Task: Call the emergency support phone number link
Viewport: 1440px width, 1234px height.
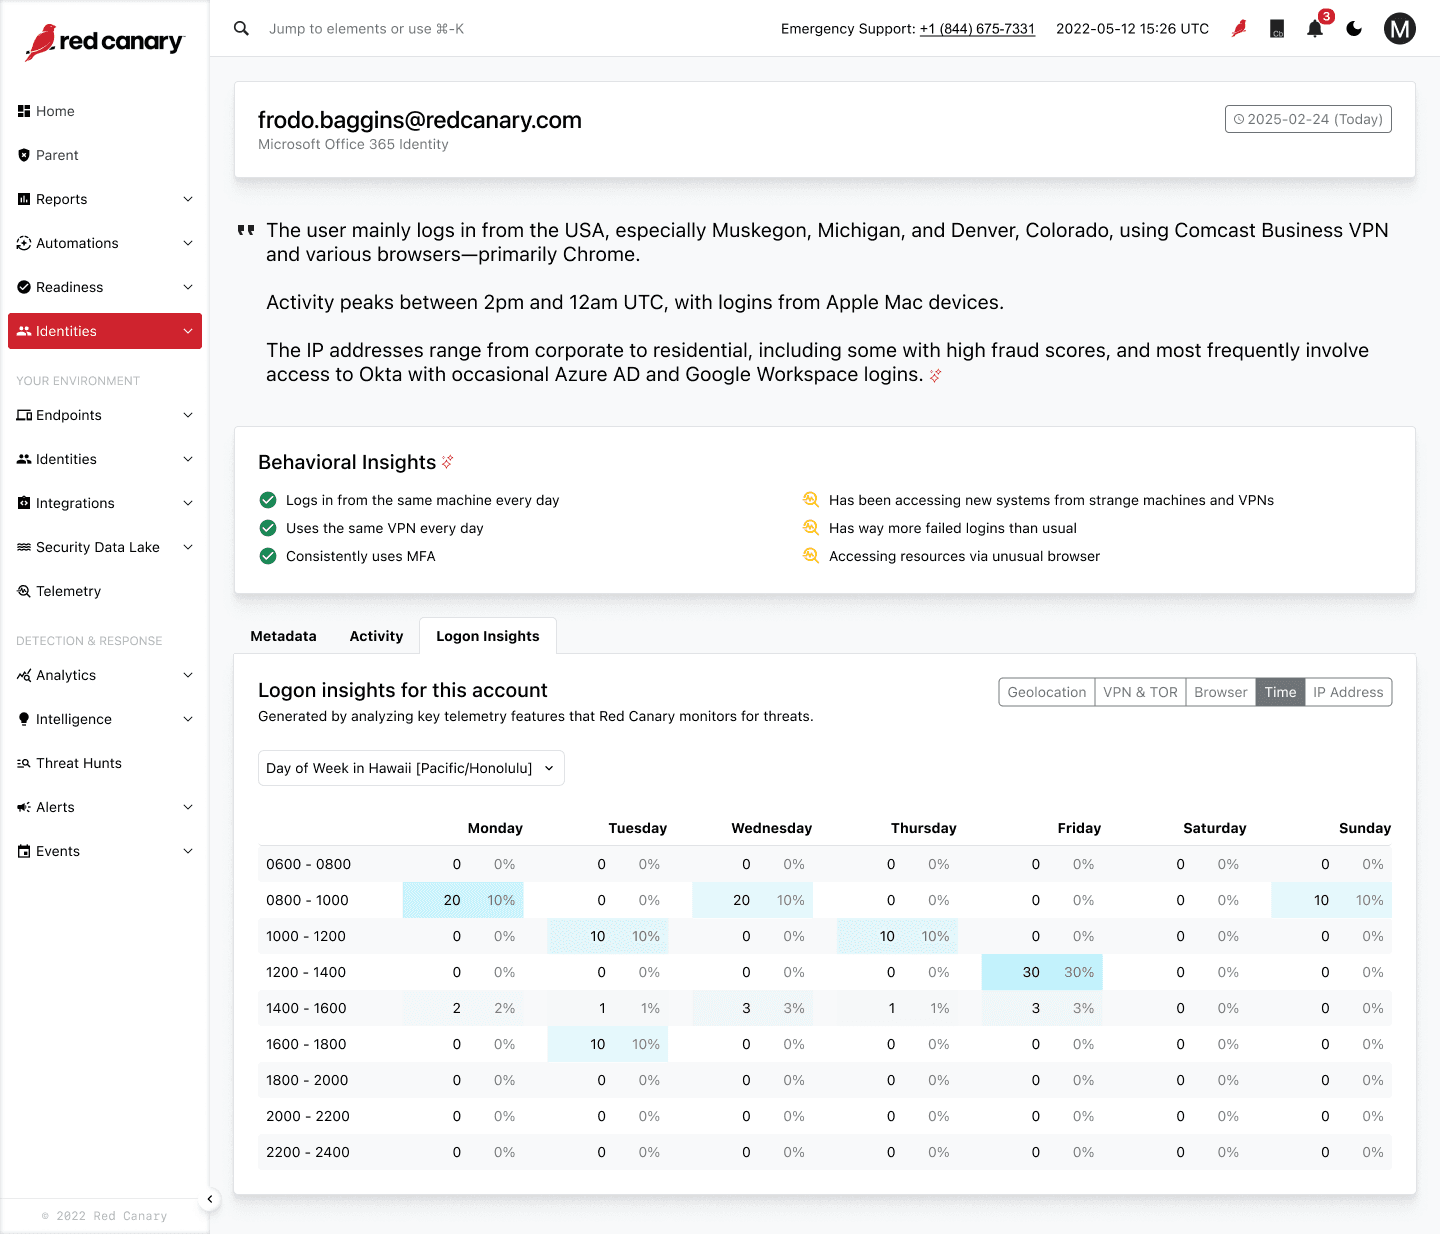Action: pos(977,29)
